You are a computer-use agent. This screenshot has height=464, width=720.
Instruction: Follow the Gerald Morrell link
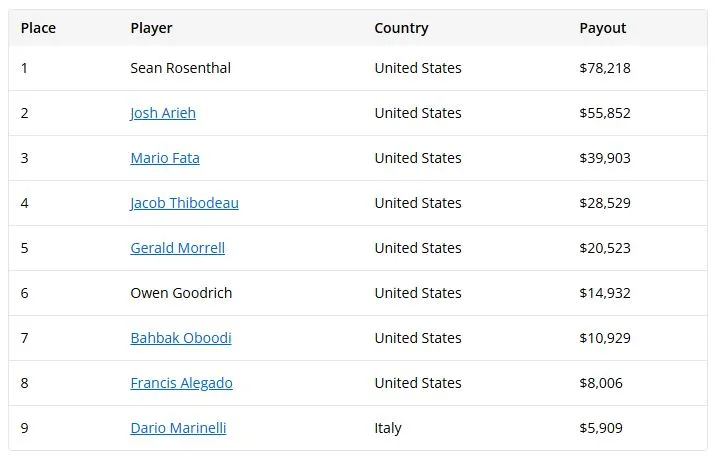click(178, 248)
